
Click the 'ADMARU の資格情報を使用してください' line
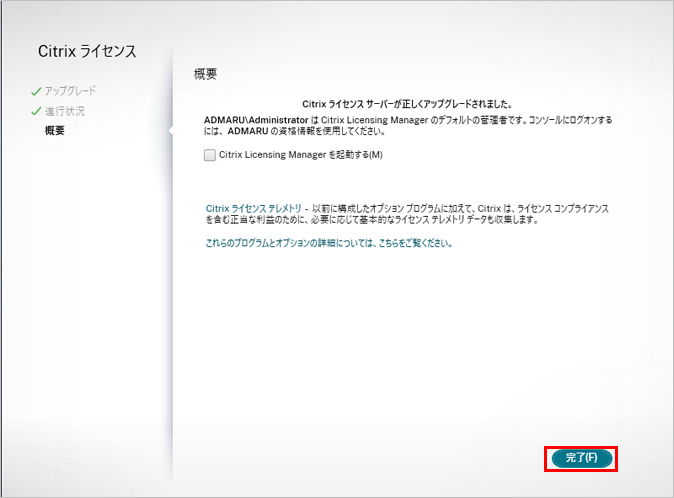(299, 132)
